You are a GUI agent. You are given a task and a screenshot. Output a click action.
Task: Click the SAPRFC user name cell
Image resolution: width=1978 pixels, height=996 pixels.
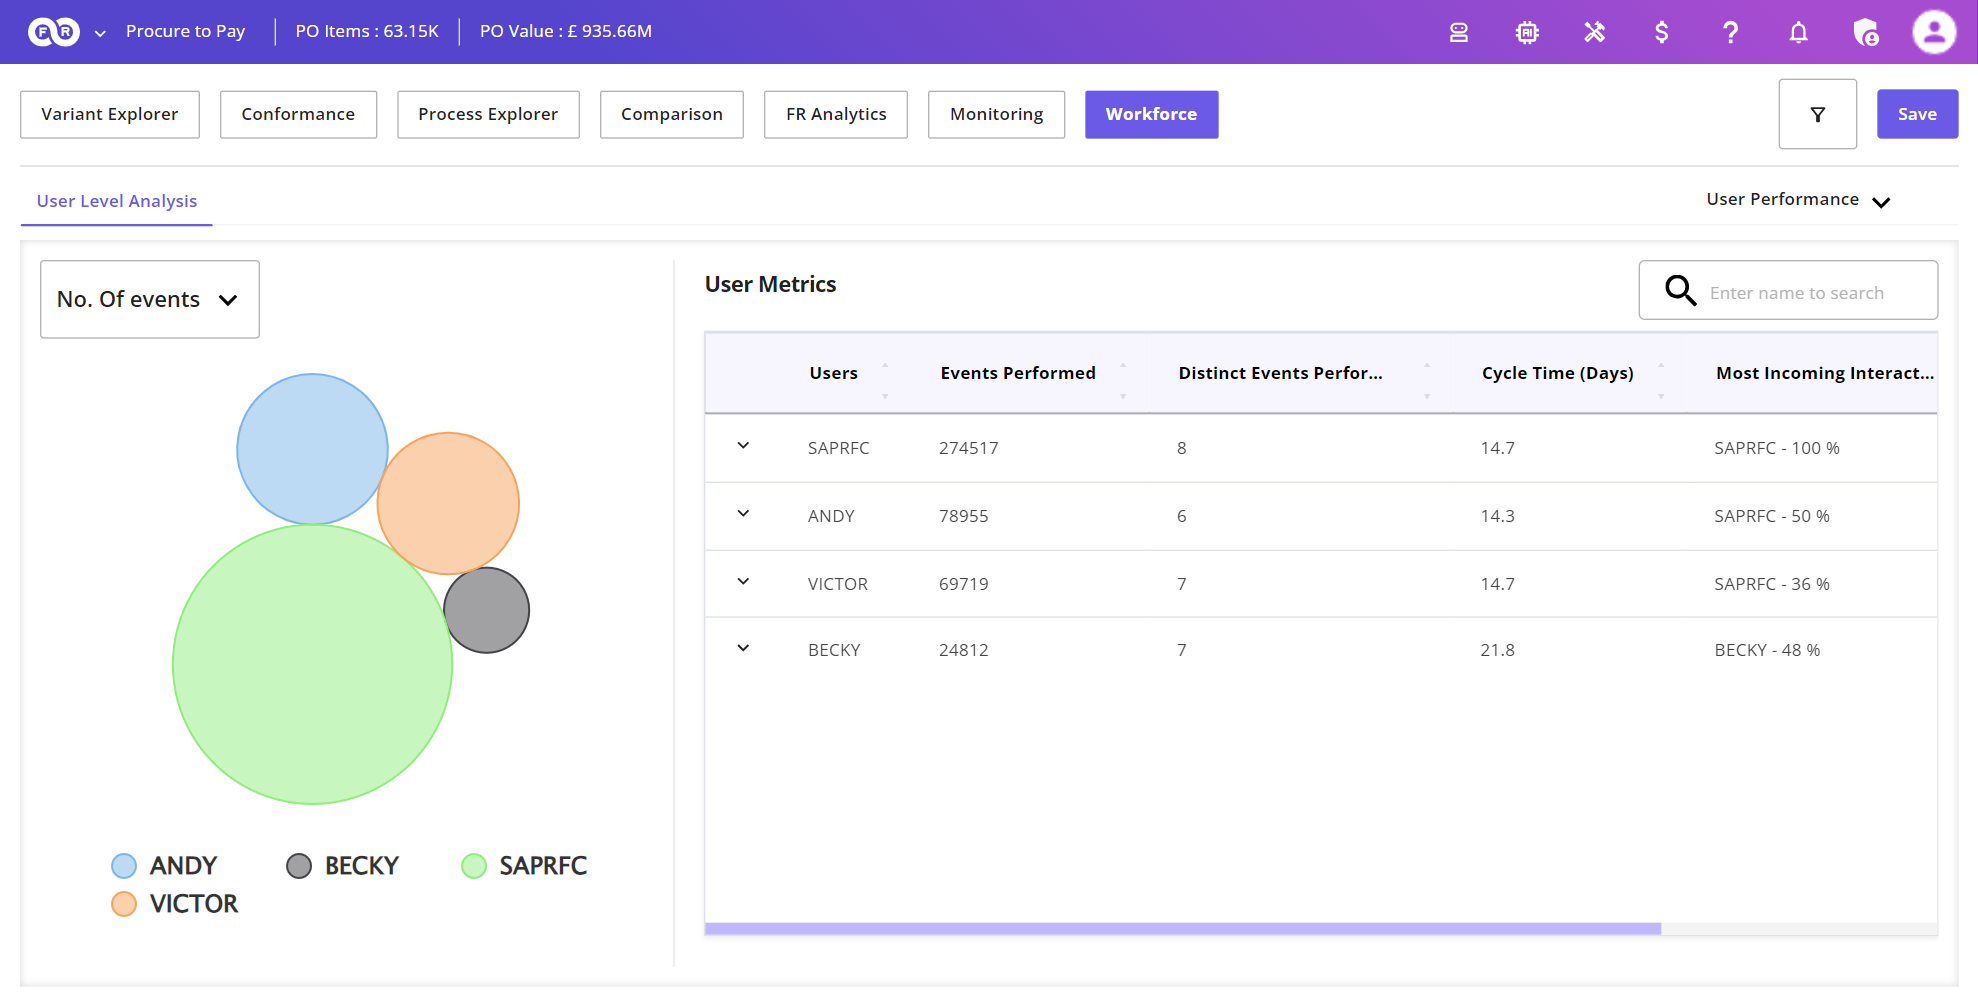(x=838, y=448)
